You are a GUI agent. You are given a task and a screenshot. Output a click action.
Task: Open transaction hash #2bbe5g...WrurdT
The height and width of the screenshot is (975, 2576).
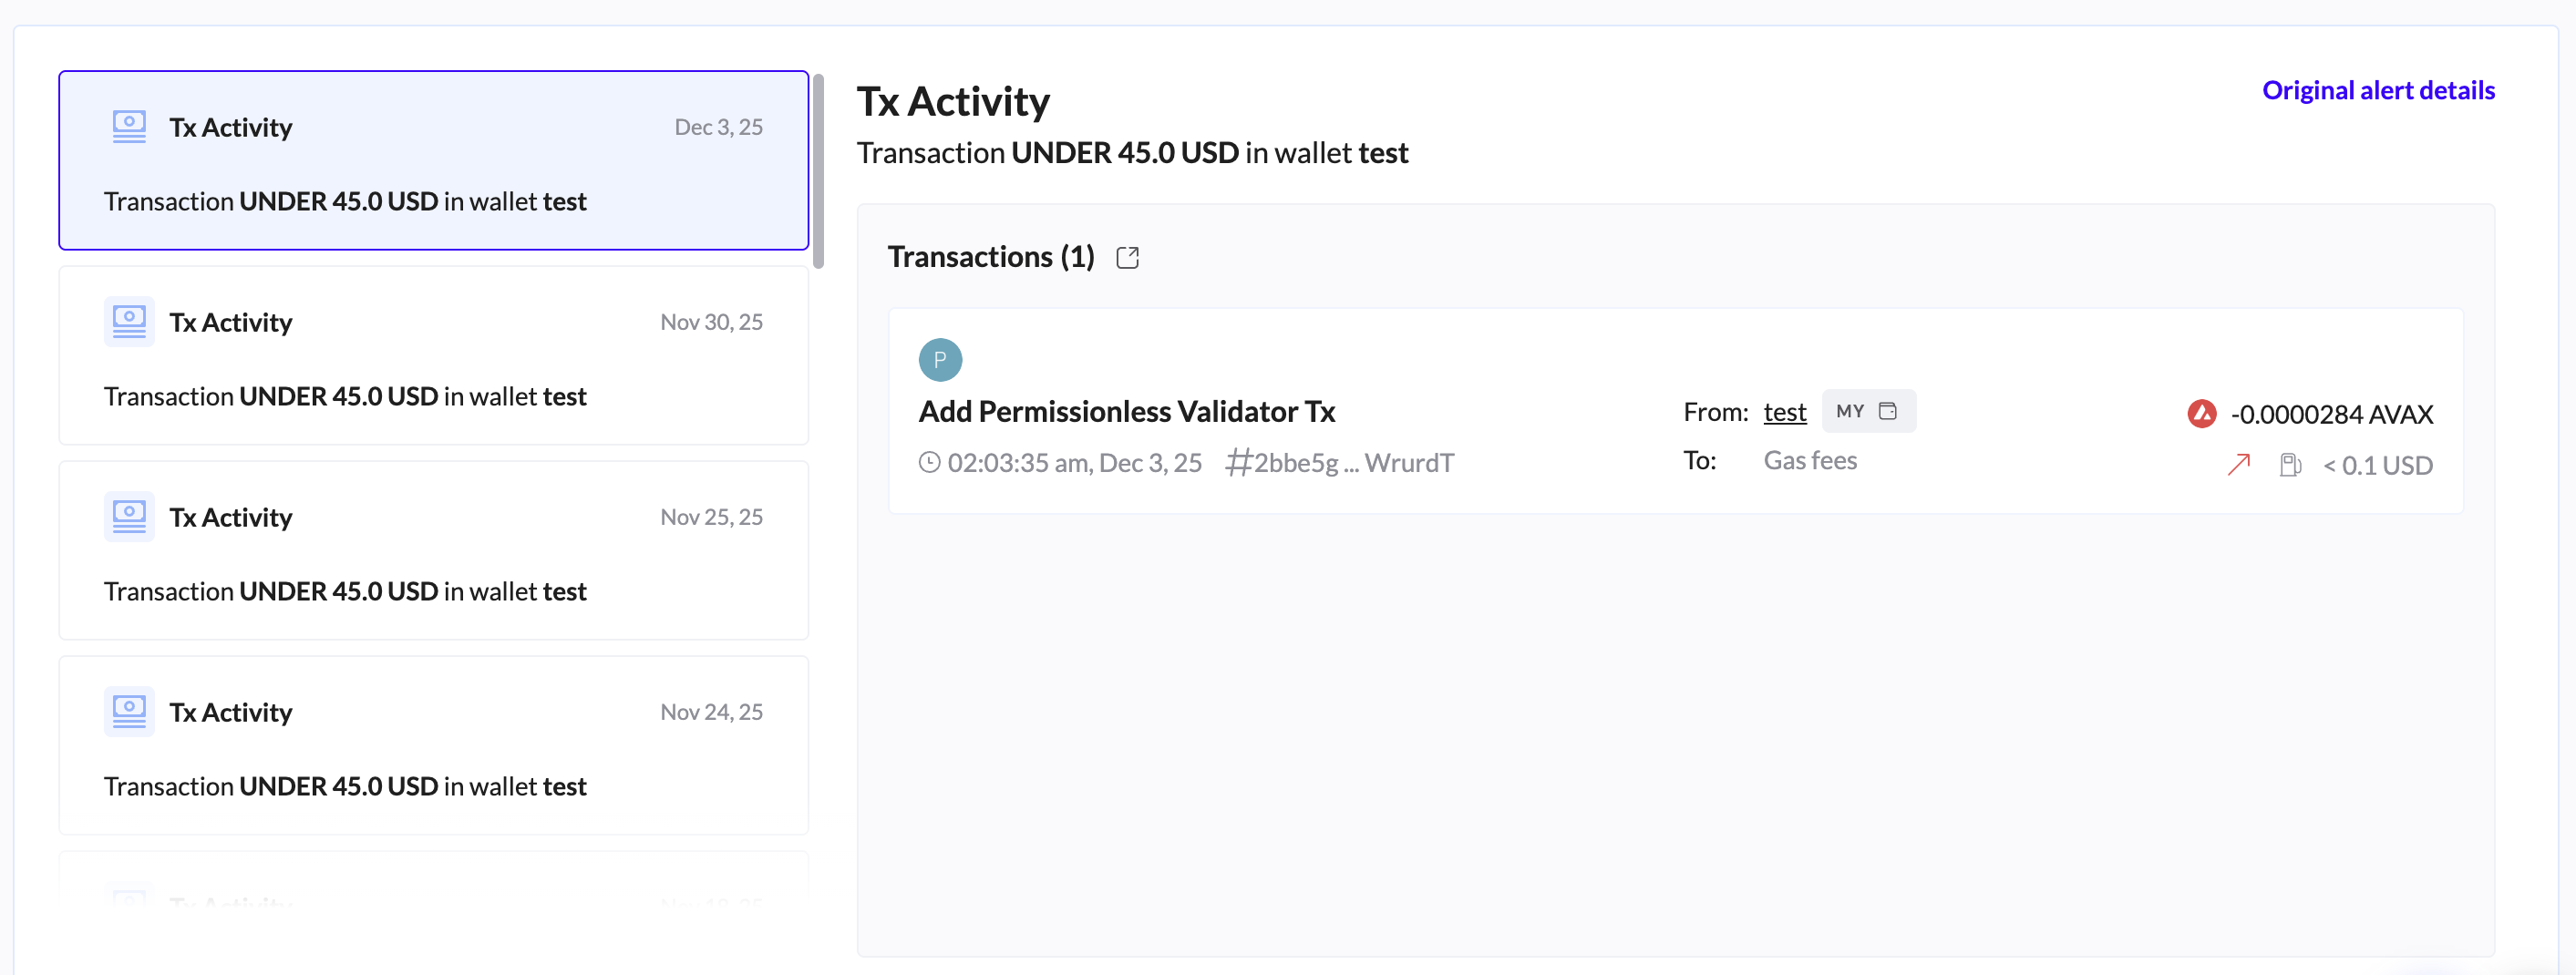click(x=1340, y=463)
